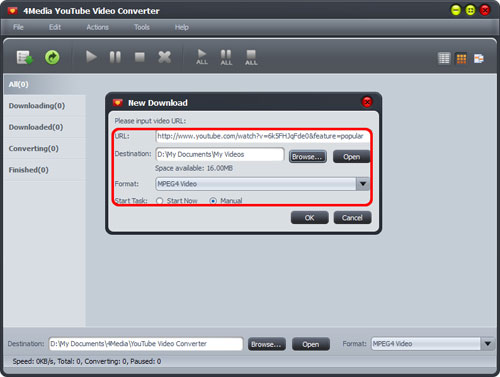Click the browser view icon in toolbar
Viewport: 500px width, 377px height.
pos(479,59)
